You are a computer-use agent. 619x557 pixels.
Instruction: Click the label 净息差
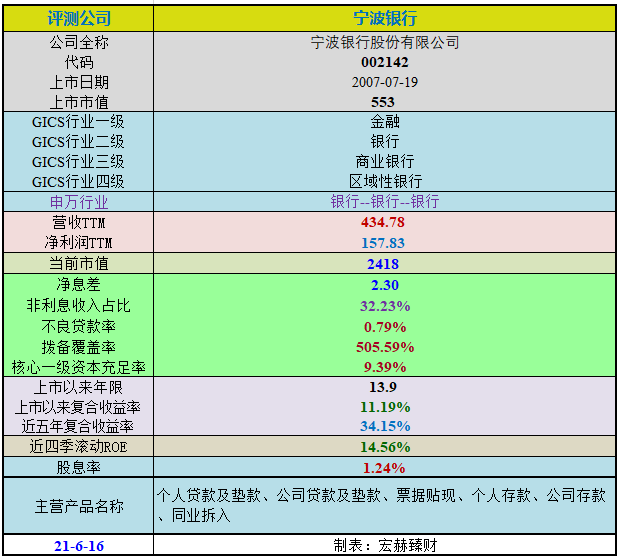click(x=79, y=285)
